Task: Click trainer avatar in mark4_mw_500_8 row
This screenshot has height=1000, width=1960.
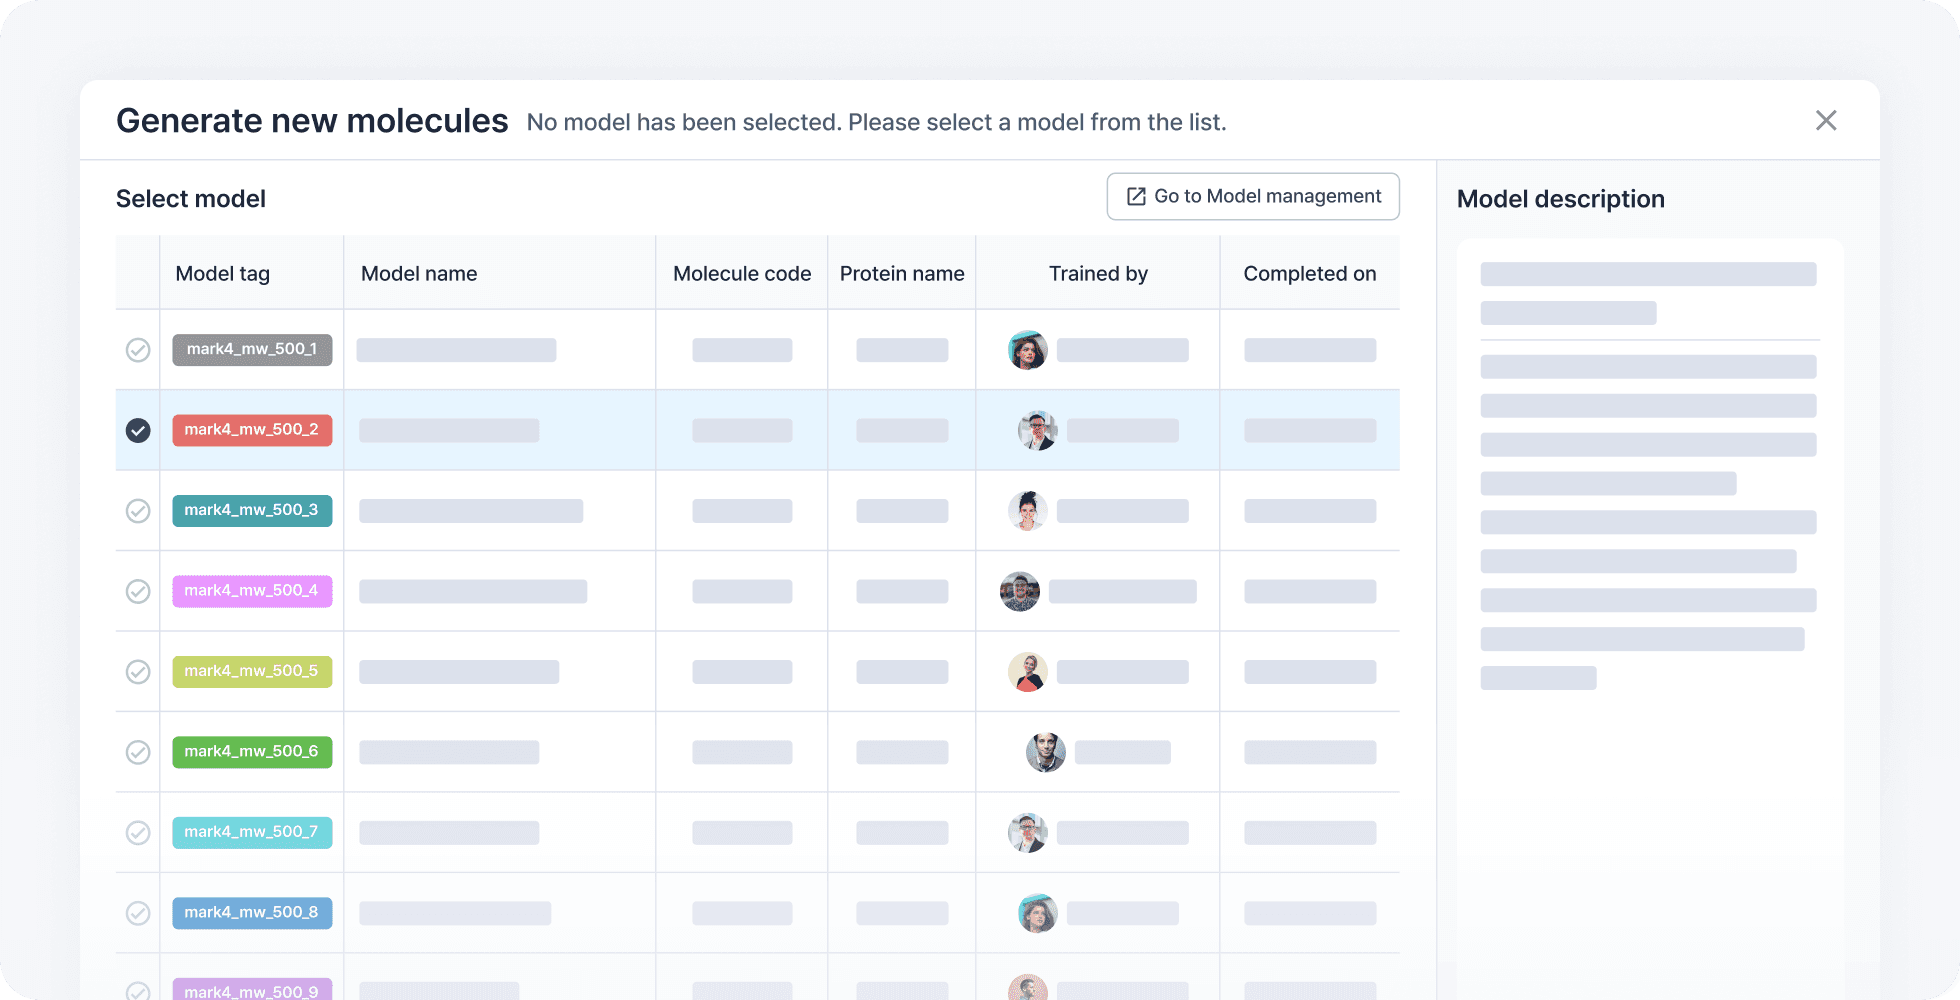Action: [1038, 913]
